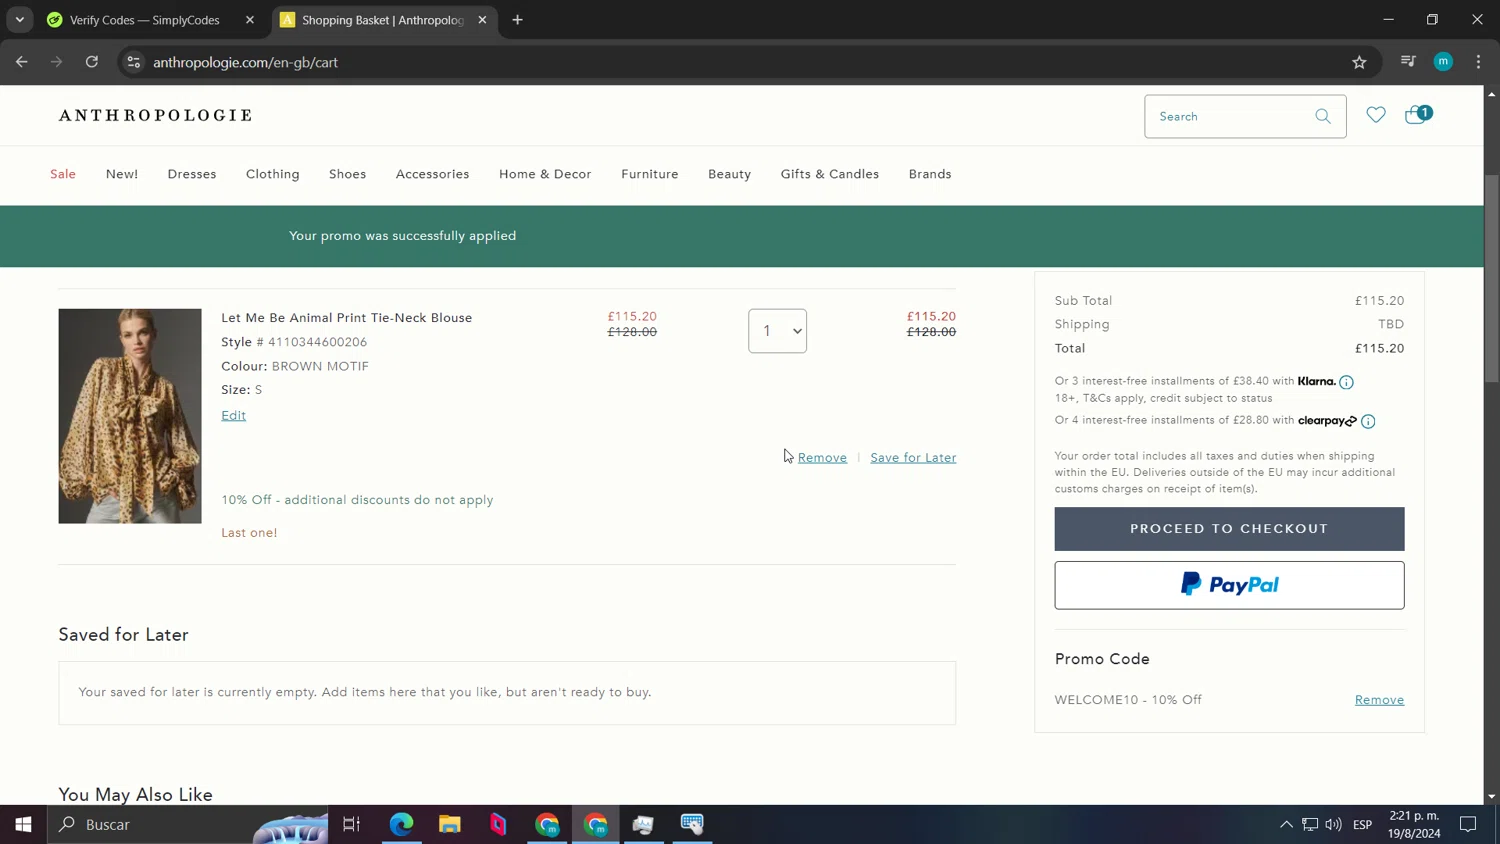The width and height of the screenshot is (1500, 844).
Task: Reload the page
Action: click(x=92, y=62)
